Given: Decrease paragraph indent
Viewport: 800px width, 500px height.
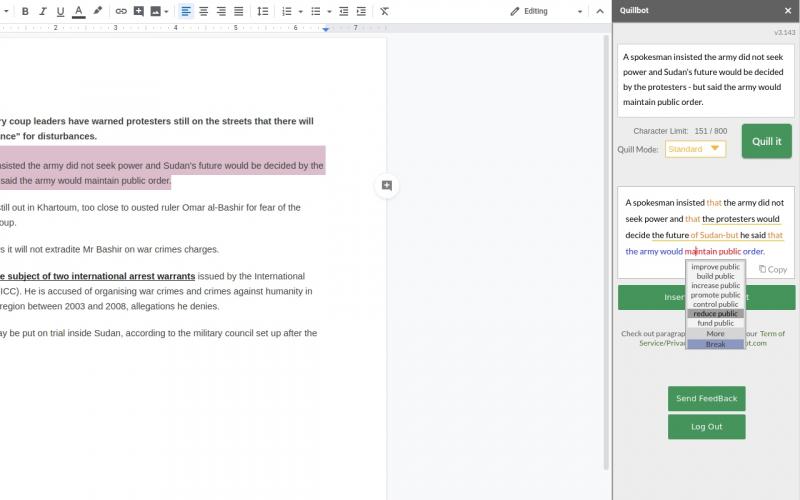Looking at the screenshot, I should [343, 11].
